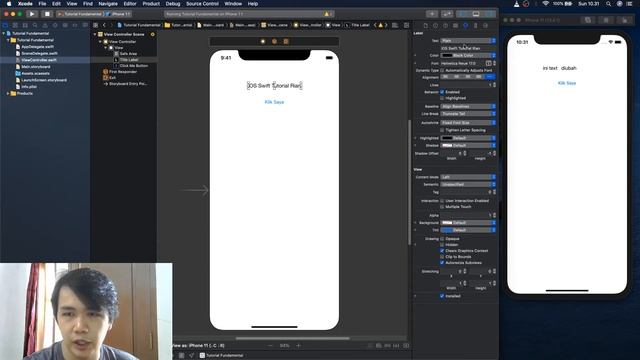Open Spotlight search in the menu bar
Viewport: 640px width, 360px height.
608,4
